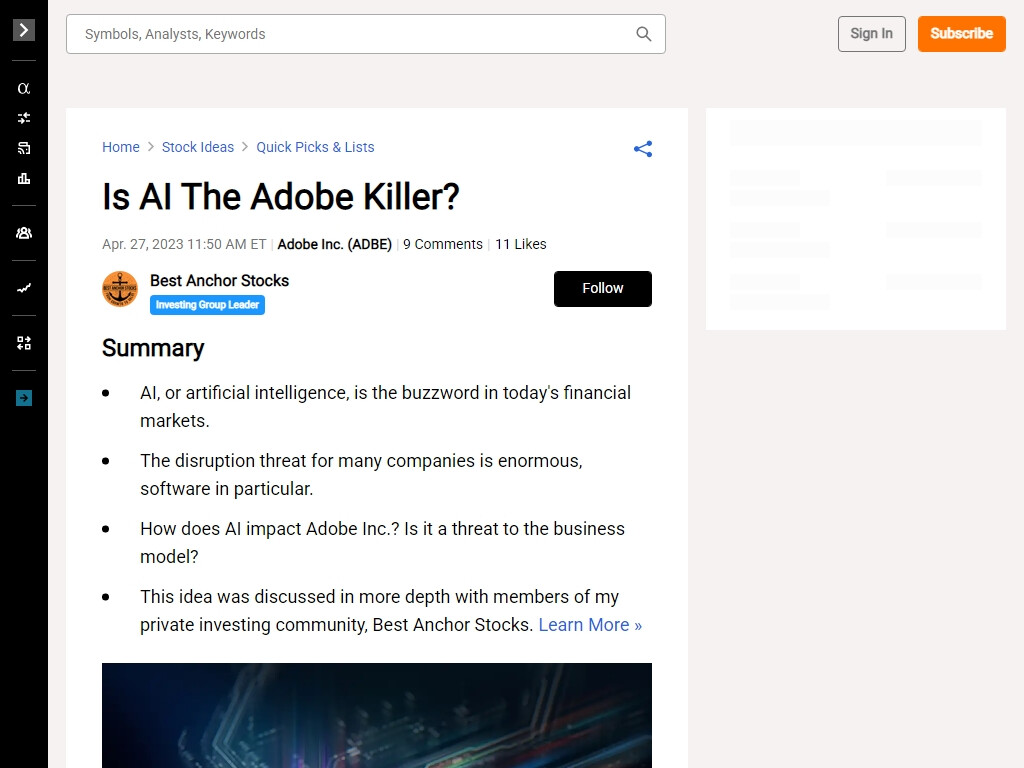Image resolution: width=1024 pixels, height=768 pixels.
Task: Click the Investing Group Leader badge
Action: pos(207,305)
